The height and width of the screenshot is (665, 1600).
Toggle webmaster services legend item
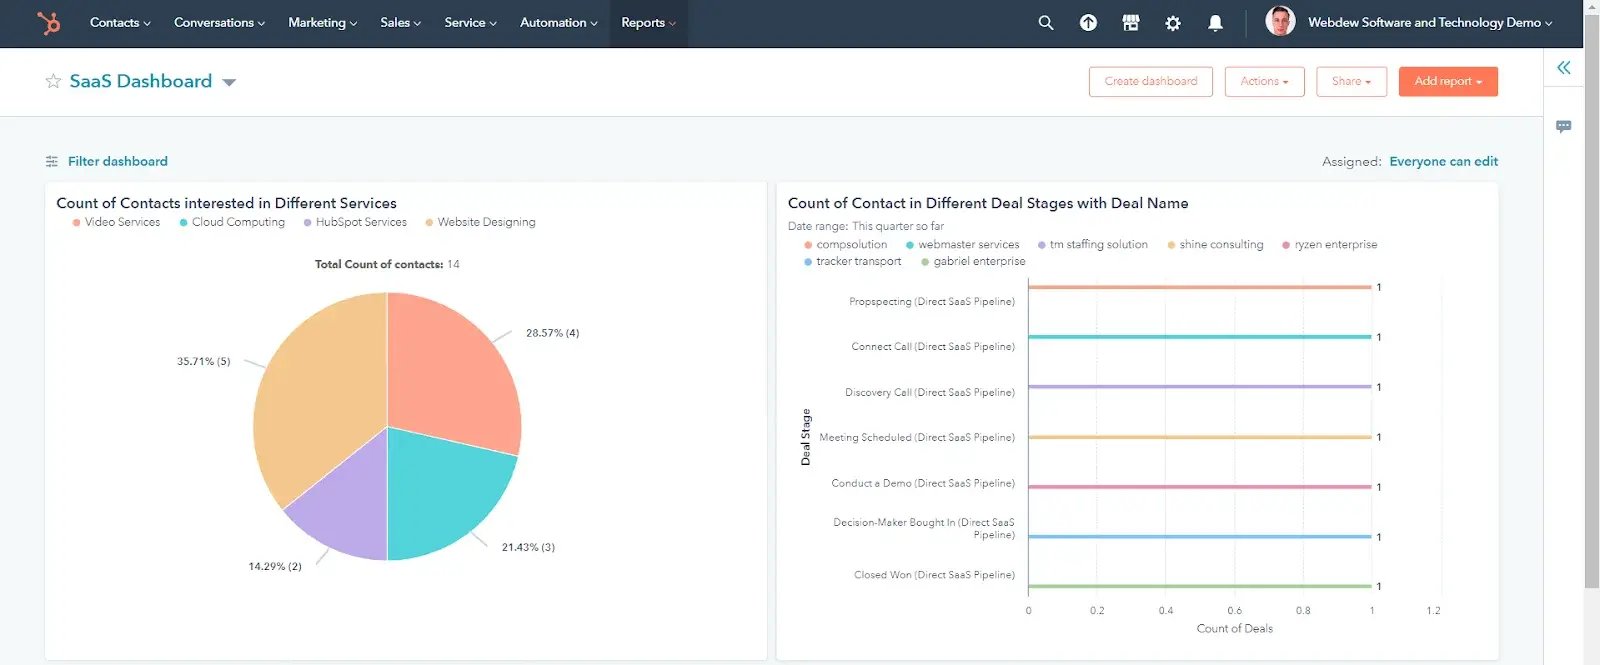(962, 244)
